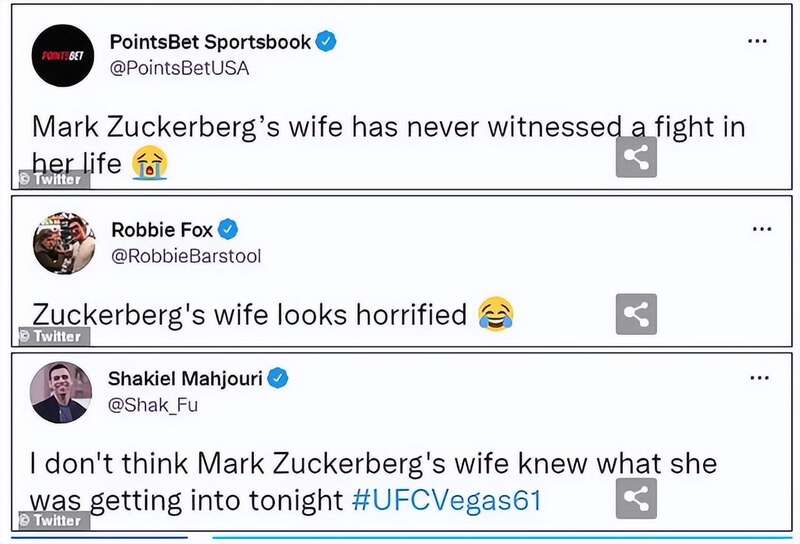Click the Shakiel Mahjouri display name
This screenshot has height=544, width=800.
point(186,378)
